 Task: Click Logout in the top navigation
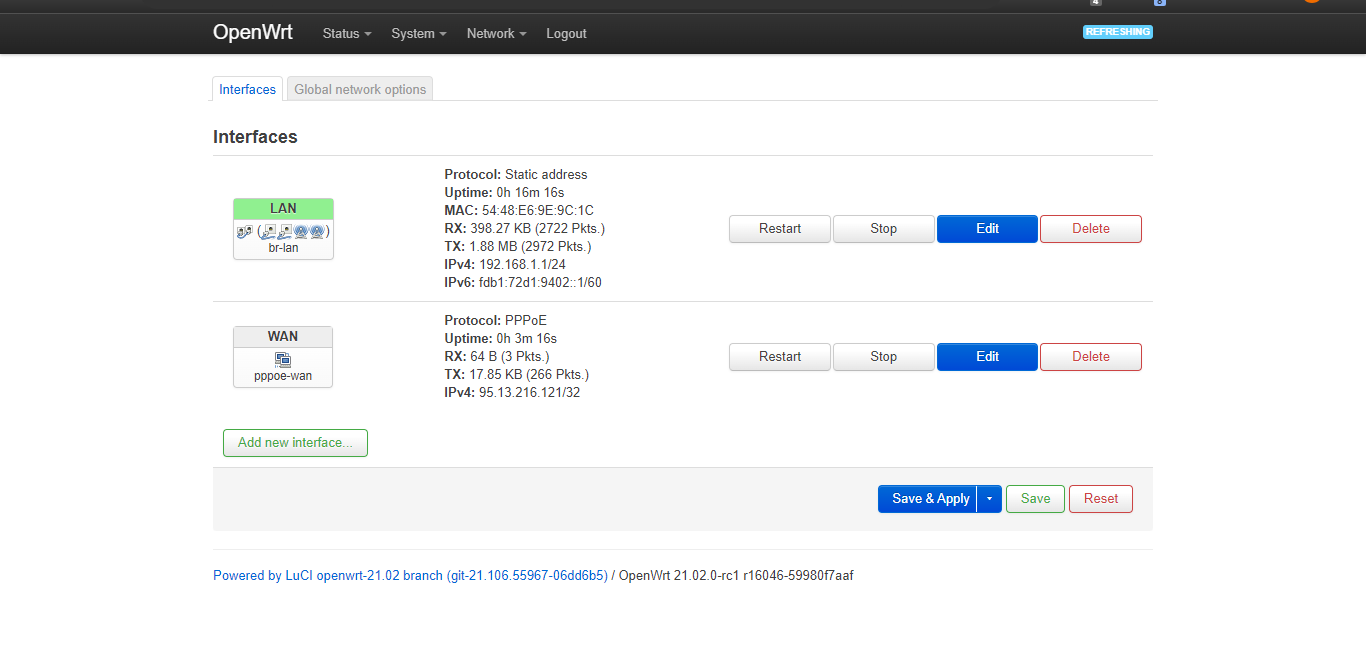pos(566,33)
